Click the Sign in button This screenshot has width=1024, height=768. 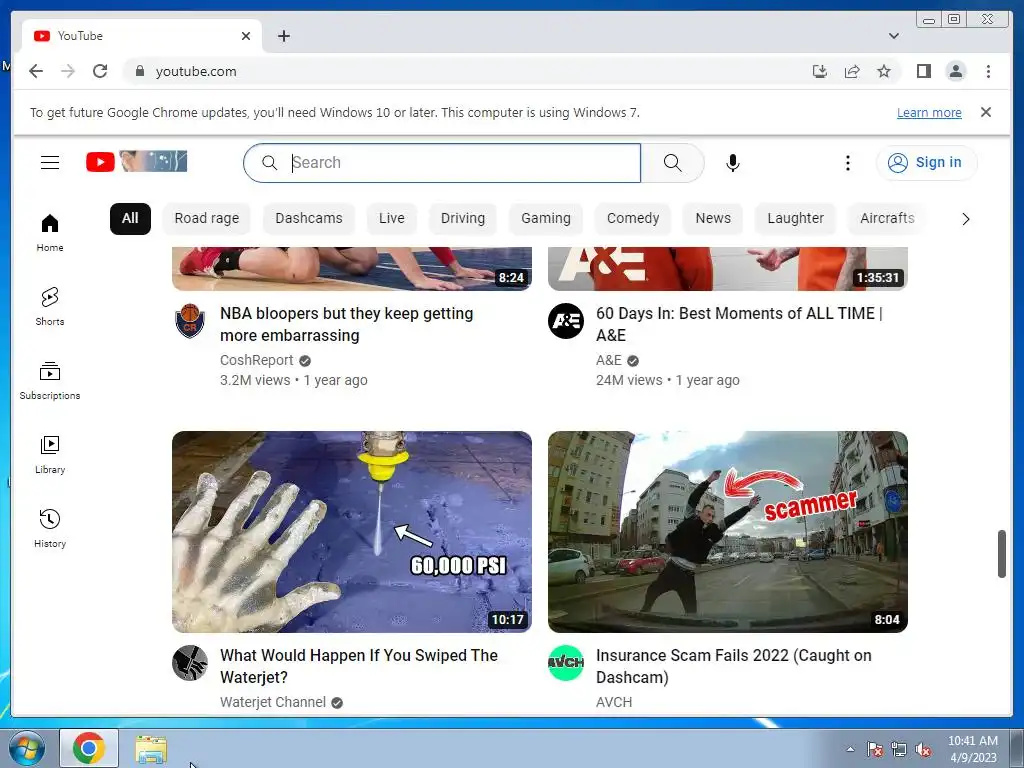click(926, 163)
